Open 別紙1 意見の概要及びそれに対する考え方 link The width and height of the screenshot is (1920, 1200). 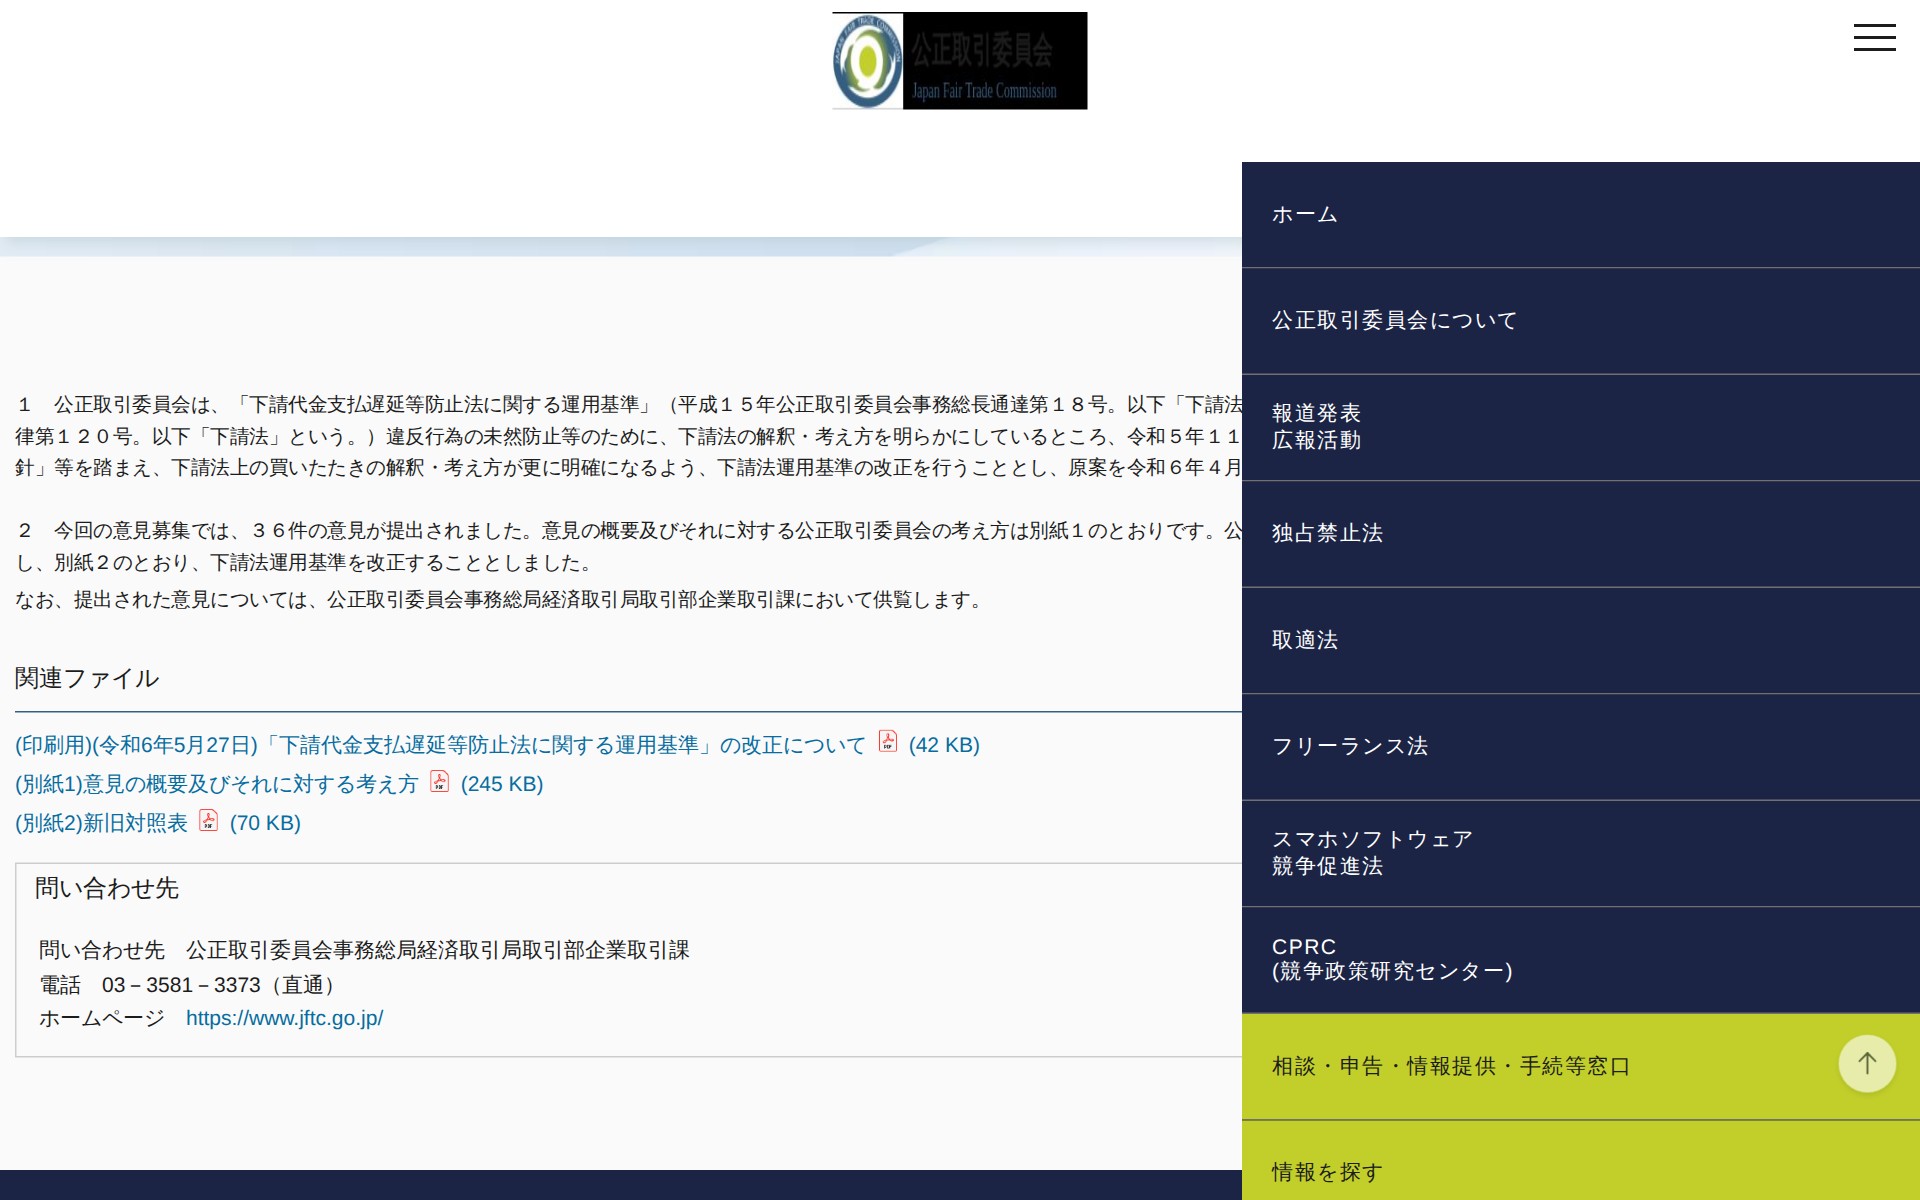click(x=217, y=784)
